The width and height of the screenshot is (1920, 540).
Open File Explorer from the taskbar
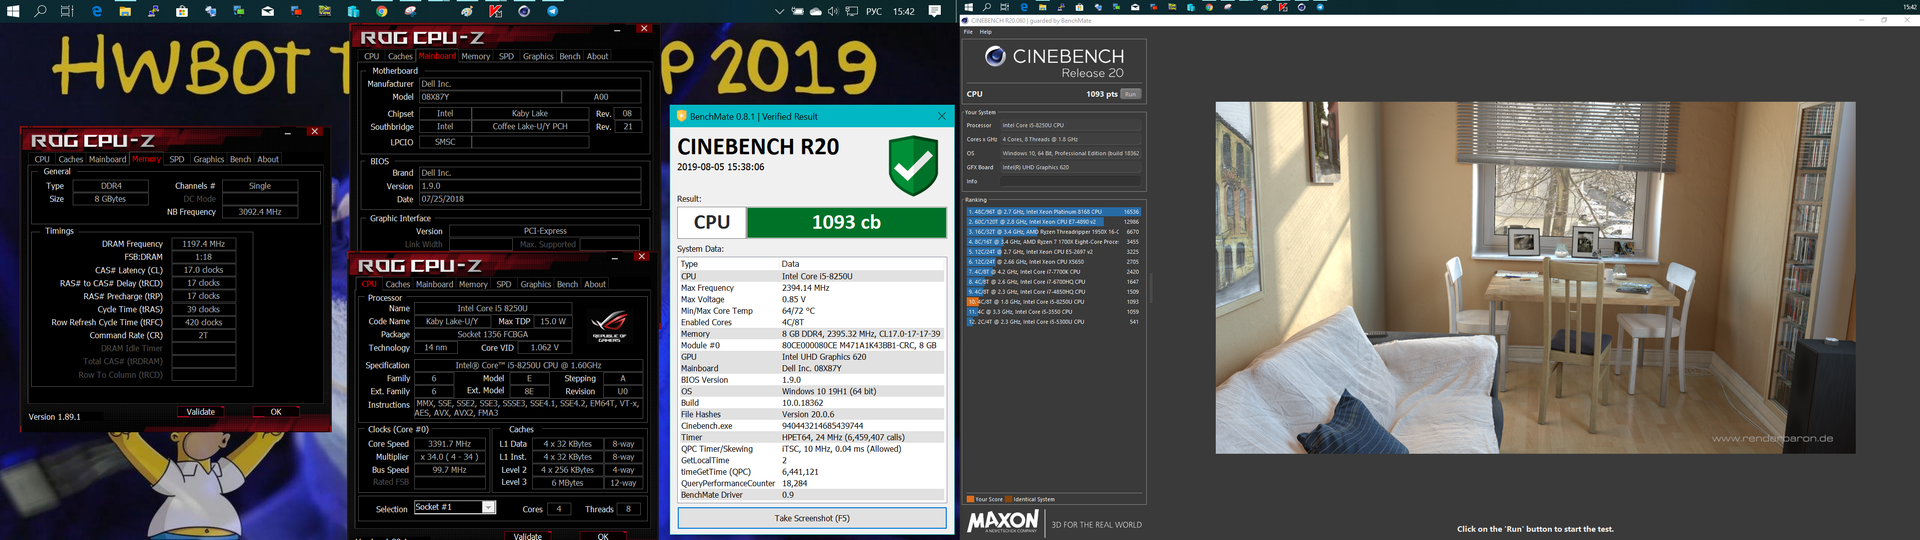(125, 12)
